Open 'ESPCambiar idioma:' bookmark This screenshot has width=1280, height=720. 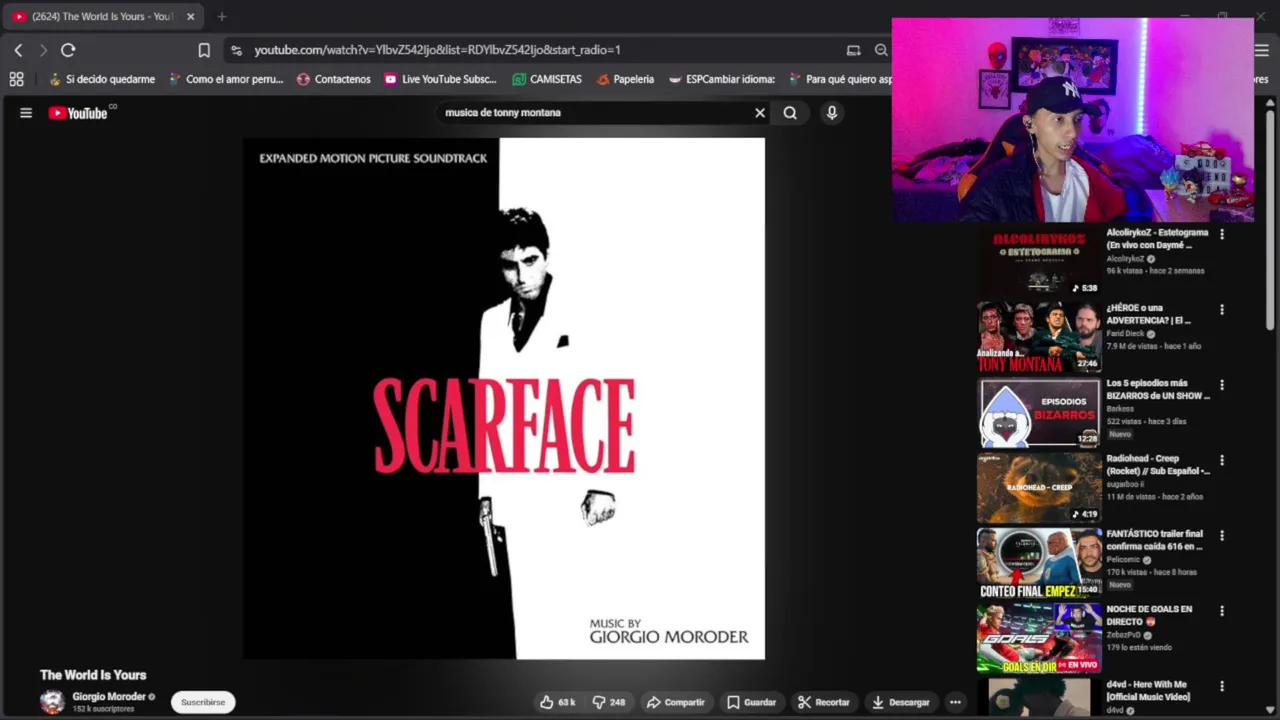[722, 79]
